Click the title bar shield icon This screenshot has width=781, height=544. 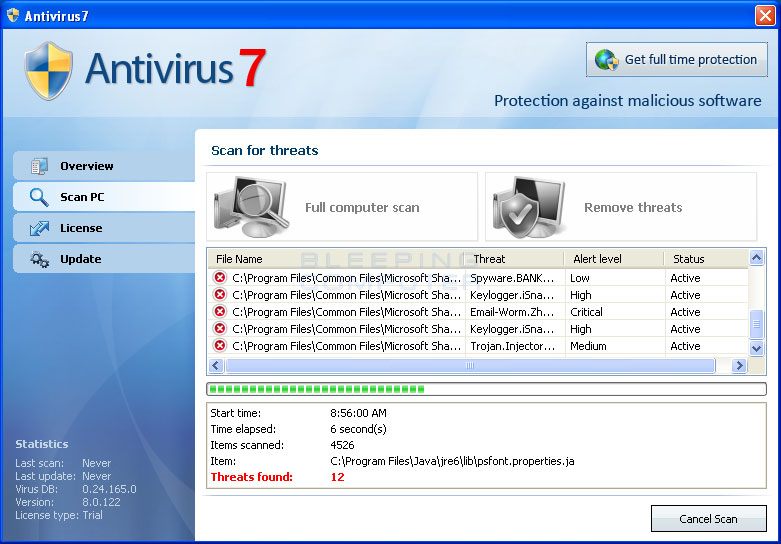(13, 15)
